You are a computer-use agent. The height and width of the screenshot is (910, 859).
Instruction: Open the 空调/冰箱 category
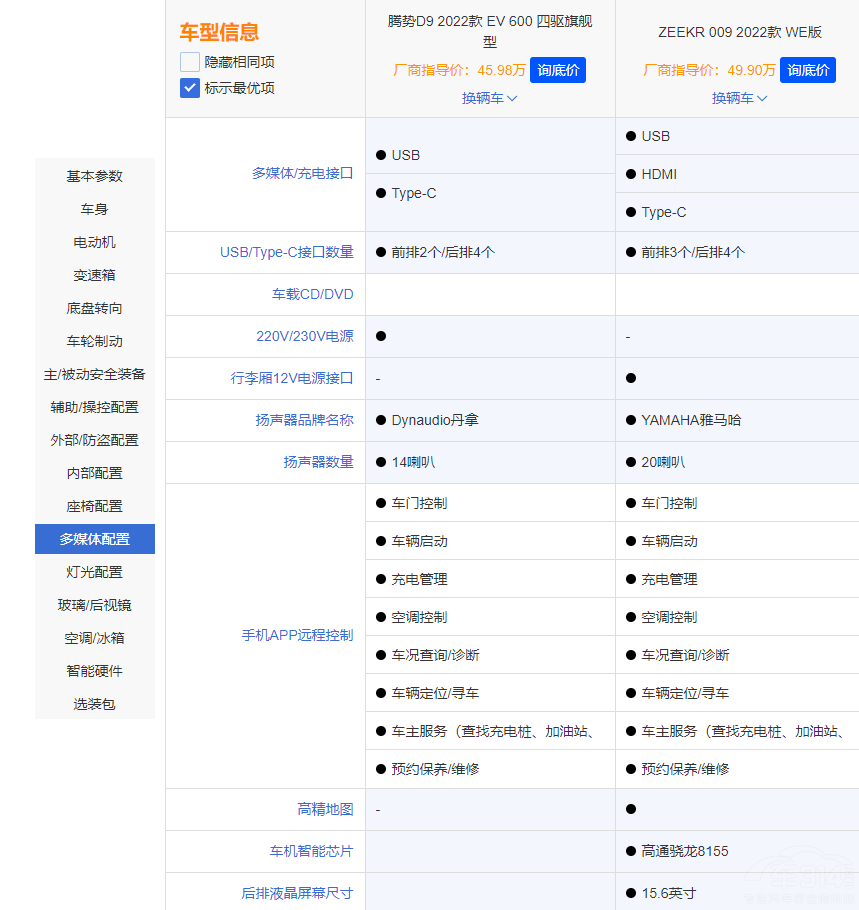click(94, 637)
